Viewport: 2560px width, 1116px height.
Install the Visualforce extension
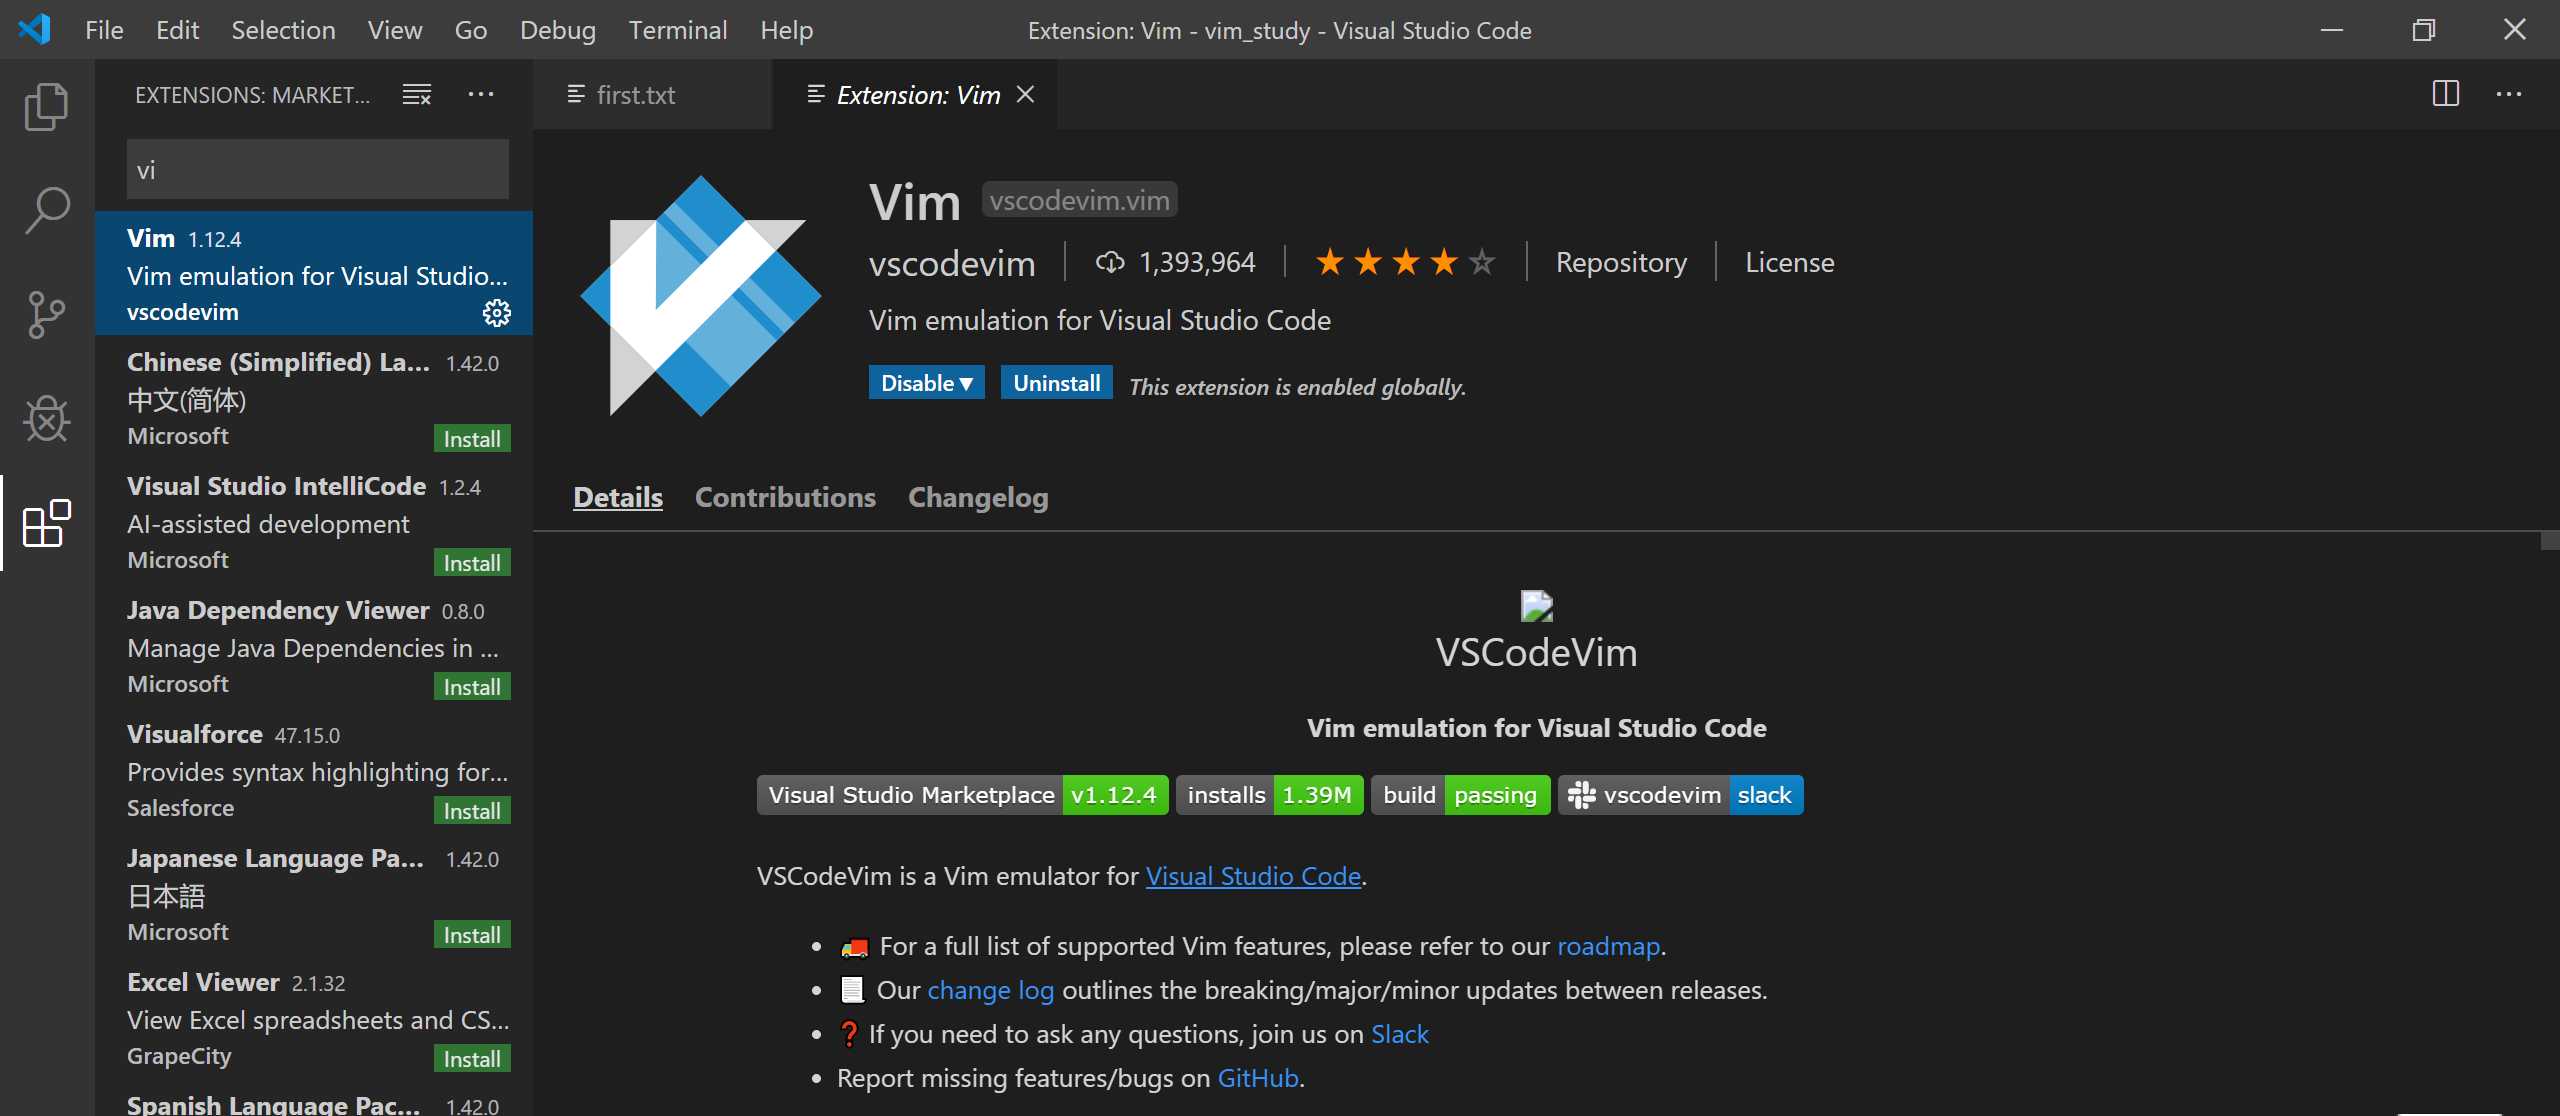pos(472,810)
